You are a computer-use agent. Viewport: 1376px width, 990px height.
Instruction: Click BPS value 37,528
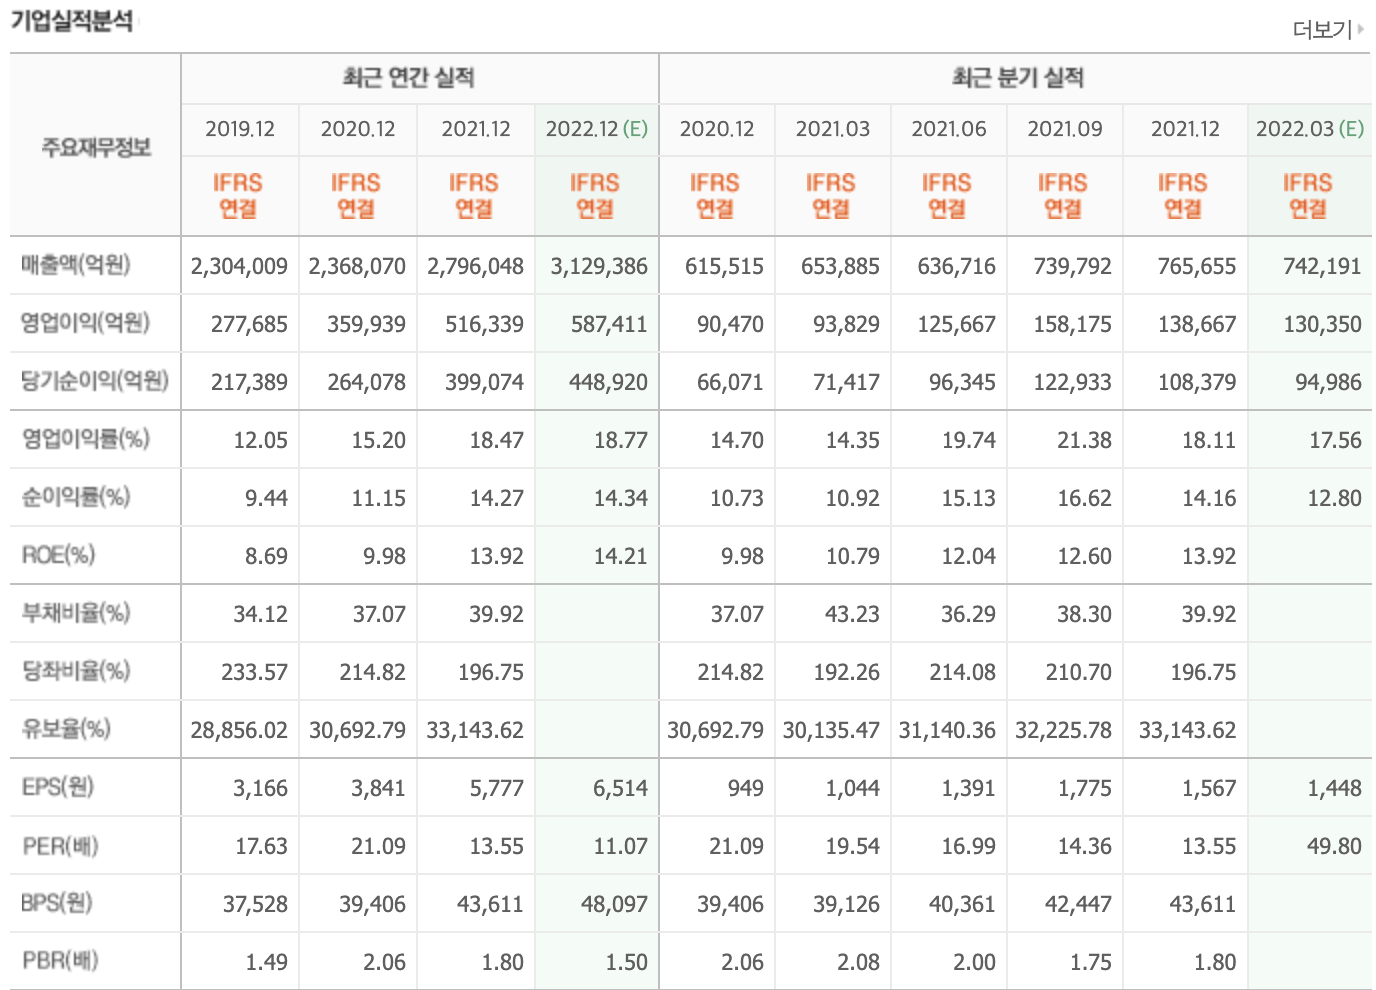pyautogui.click(x=255, y=905)
